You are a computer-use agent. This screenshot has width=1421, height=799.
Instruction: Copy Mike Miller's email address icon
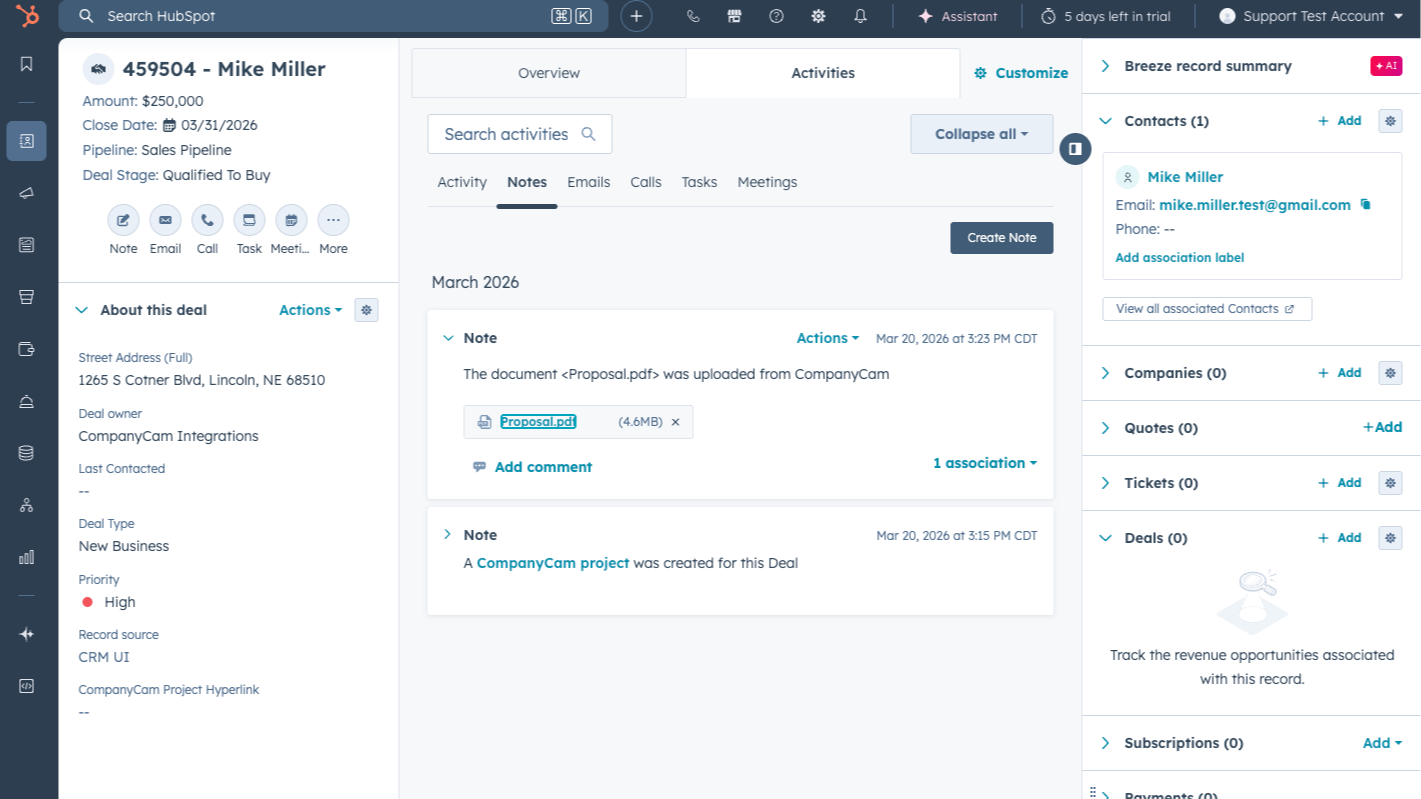(x=1366, y=205)
